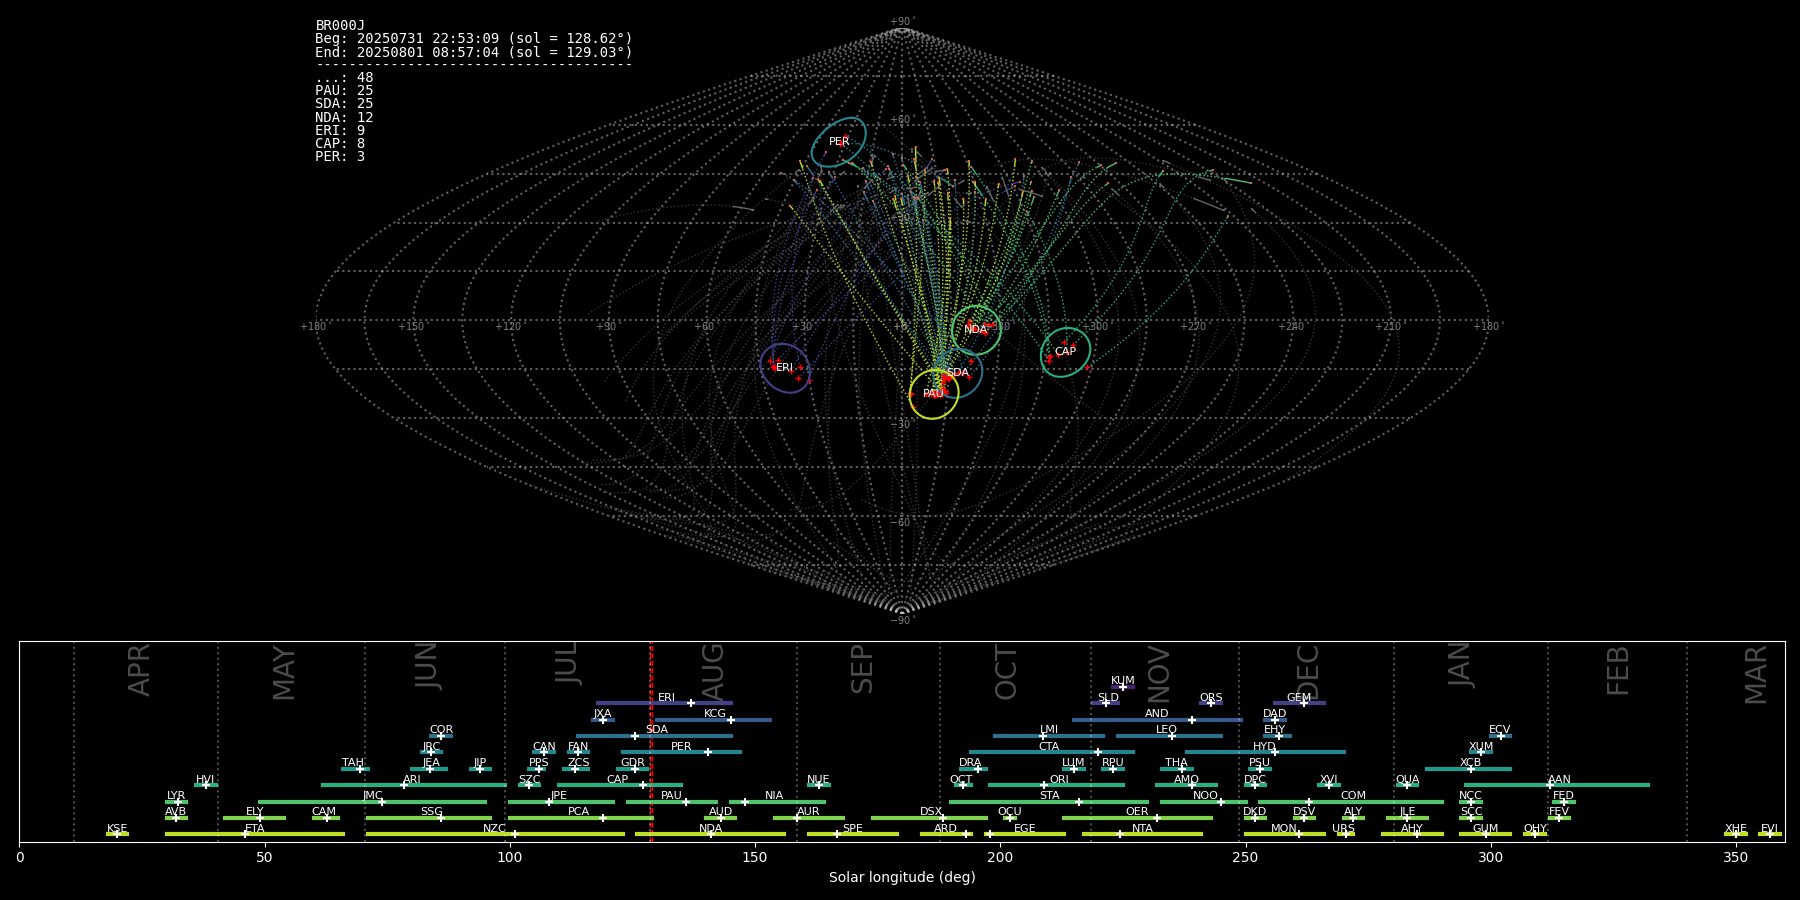This screenshot has width=1800, height=900.
Task: Click the CAP radiant circle on sky map
Action: 1066,352
